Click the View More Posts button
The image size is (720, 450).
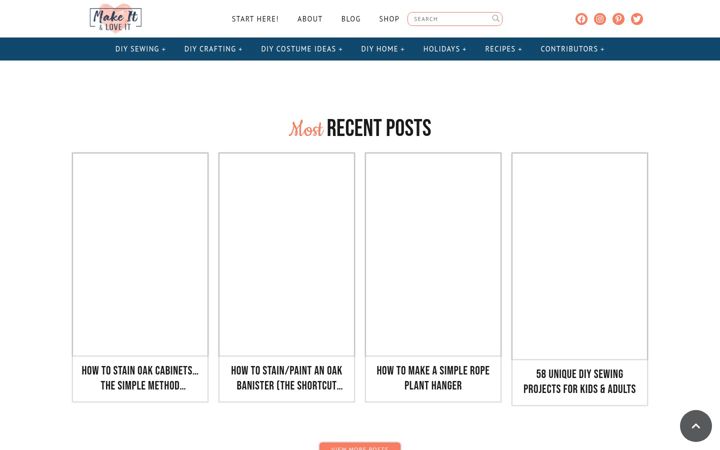(360, 447)
